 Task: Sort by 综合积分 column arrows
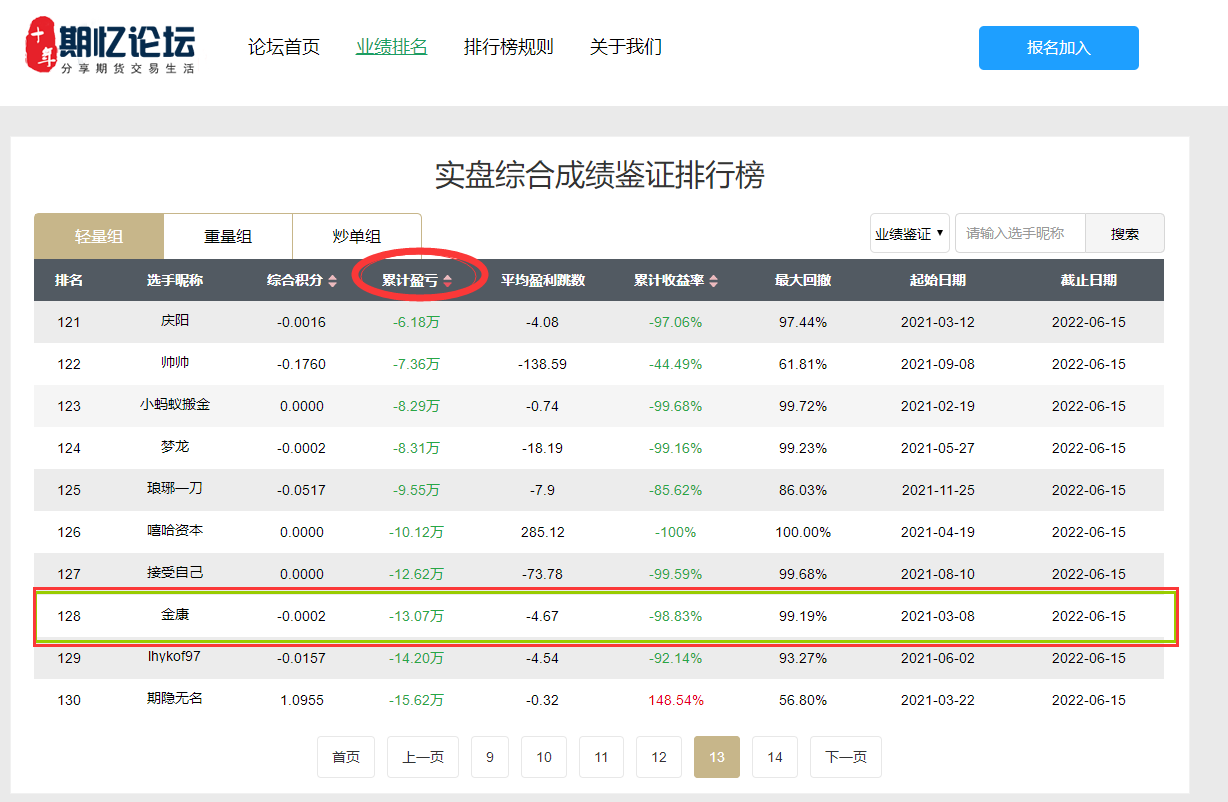coord(333,282)
